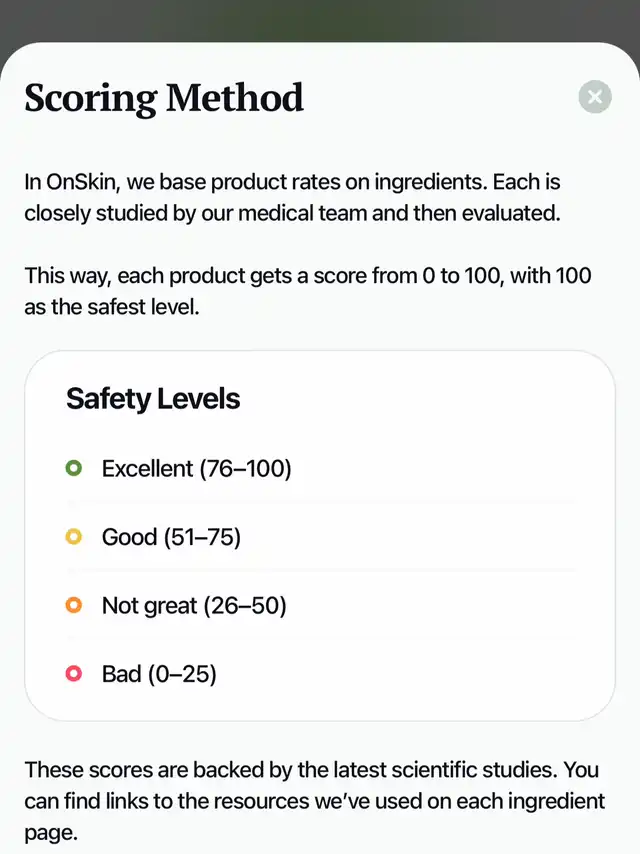Image resolution: width=640 pixels, height=854 pixels.
Task: Click the word OnSkin in the first paragraph
Action: 82,182
